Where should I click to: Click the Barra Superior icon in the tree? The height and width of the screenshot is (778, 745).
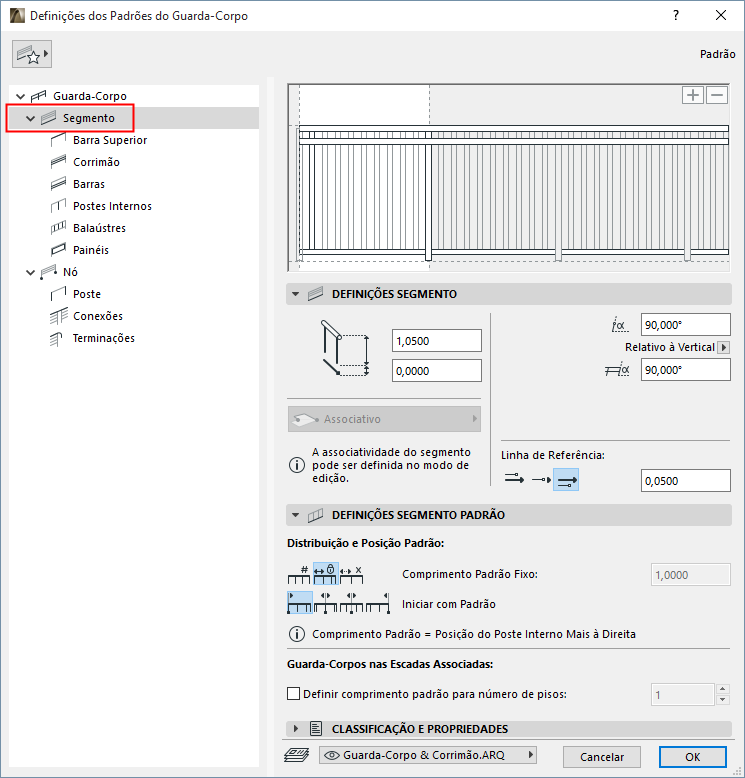(x=58, y=140)
